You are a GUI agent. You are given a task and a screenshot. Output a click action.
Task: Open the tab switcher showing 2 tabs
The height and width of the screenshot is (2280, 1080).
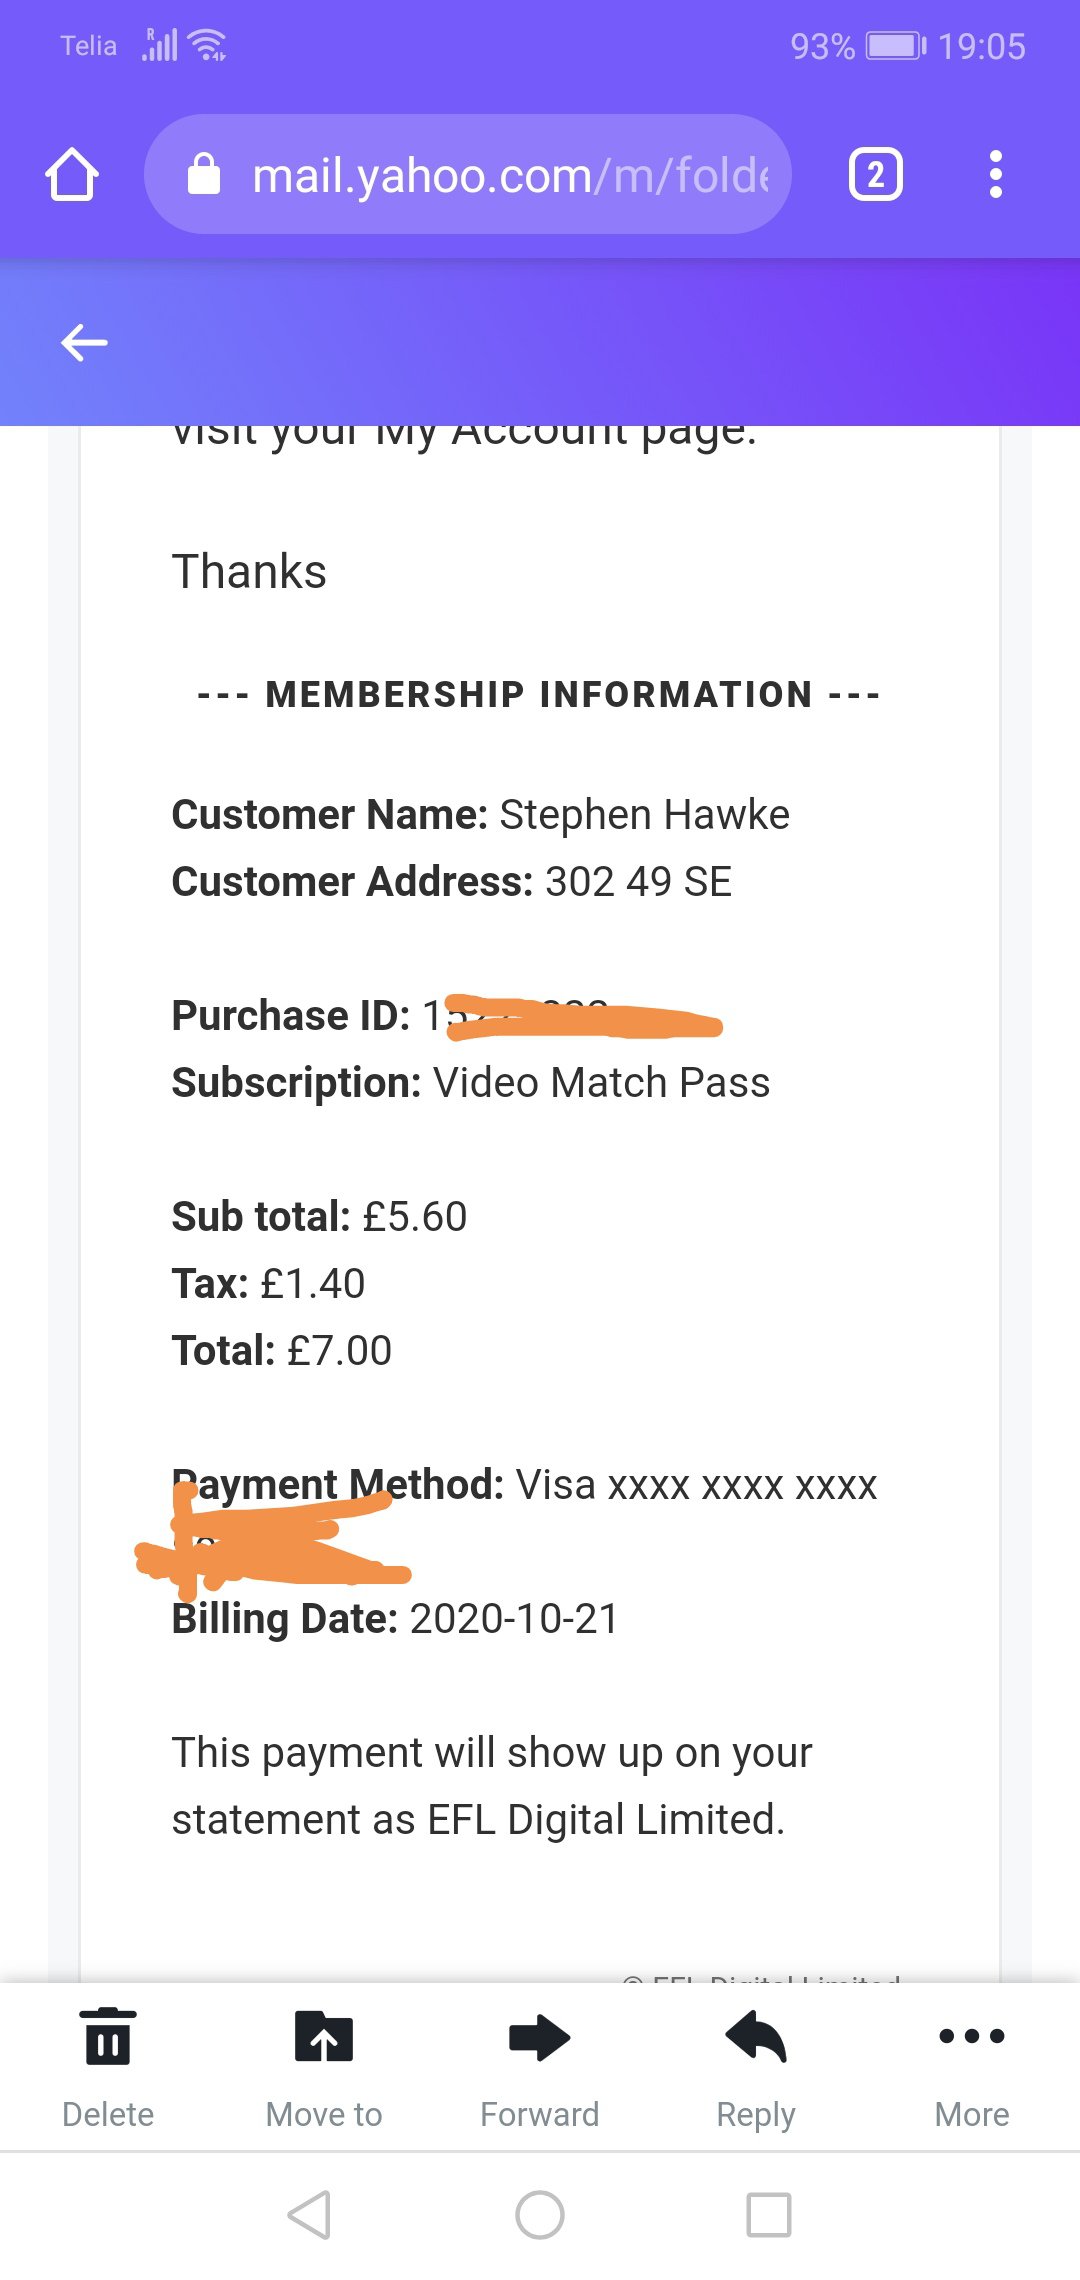point(875,174)
